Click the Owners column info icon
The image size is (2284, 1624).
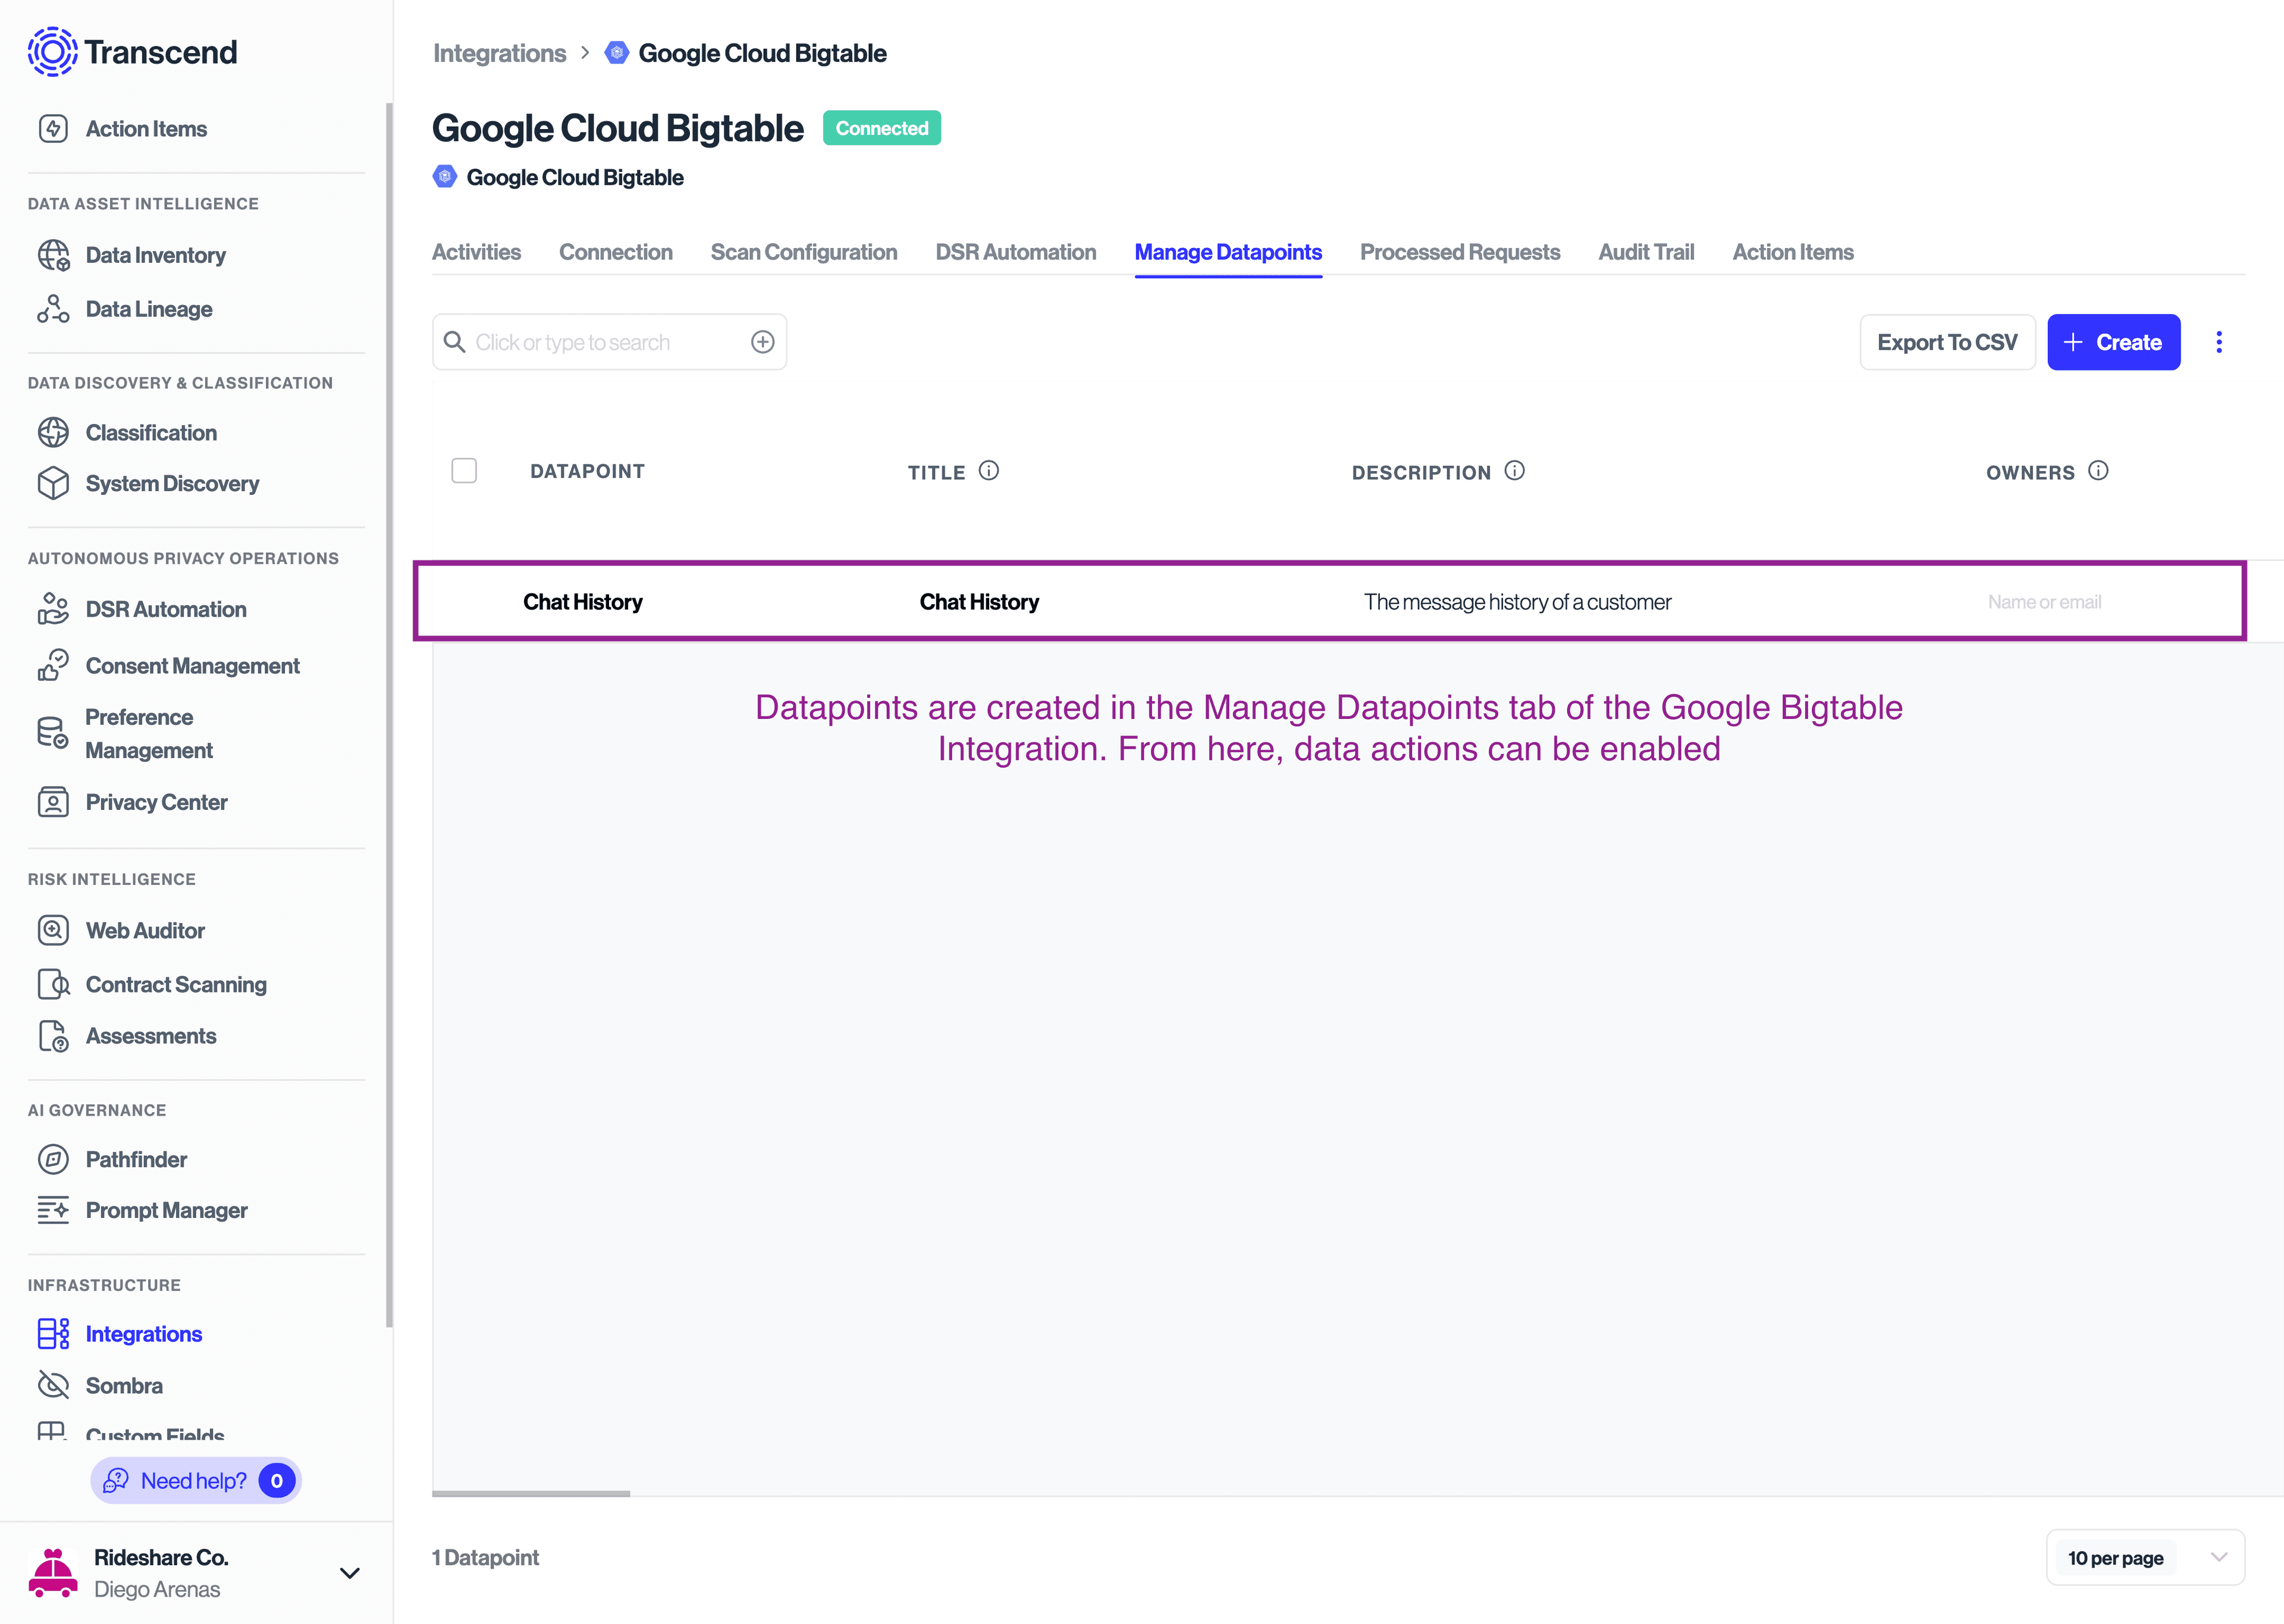(x=2099, y=471)
